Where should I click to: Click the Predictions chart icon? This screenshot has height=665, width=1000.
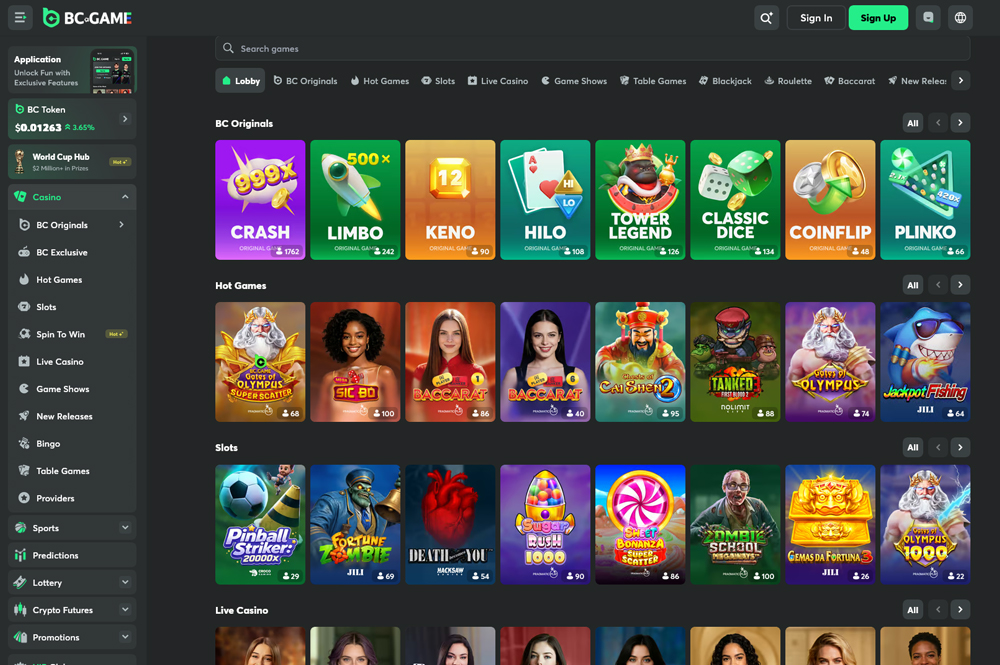(x=20, y=555)
